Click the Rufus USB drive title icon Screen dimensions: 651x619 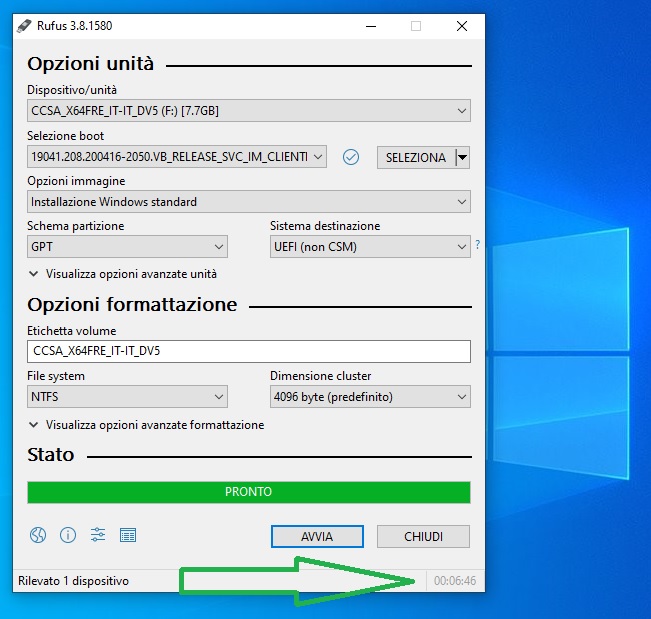[24, 26]
